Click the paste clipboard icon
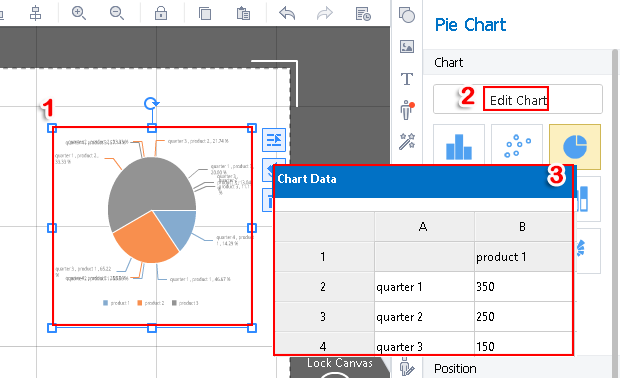Viewport: 620px width, 378px height. (x=243, y=13)
